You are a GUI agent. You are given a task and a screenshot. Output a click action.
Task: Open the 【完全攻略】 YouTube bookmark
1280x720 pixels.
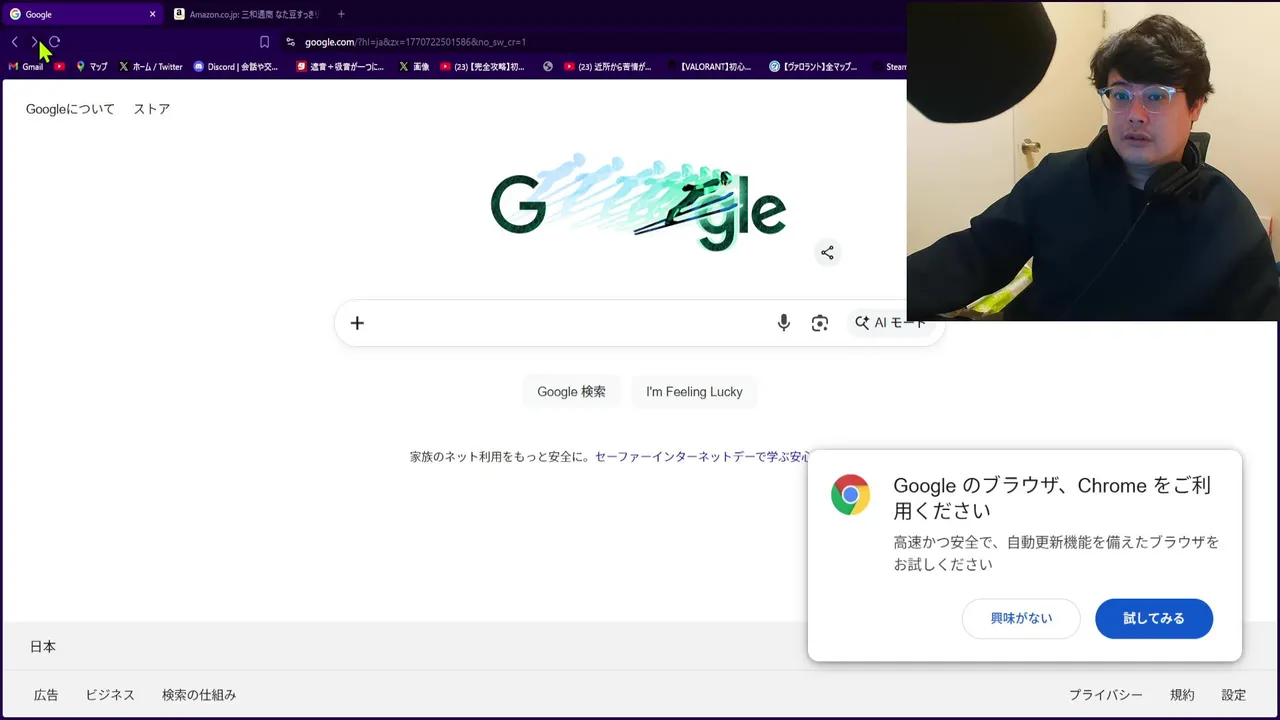pos(483,67)
